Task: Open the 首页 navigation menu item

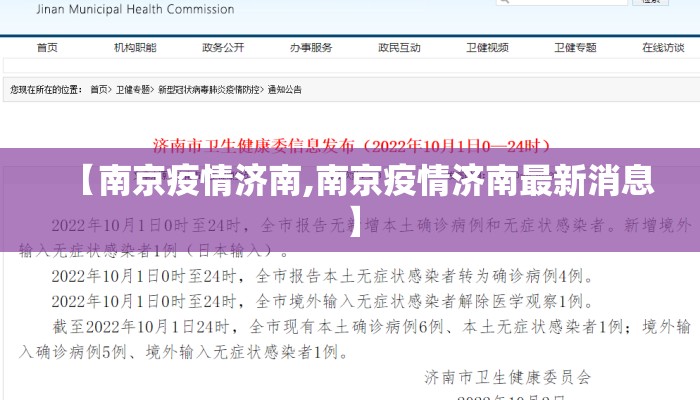Action: pos(47,47)
